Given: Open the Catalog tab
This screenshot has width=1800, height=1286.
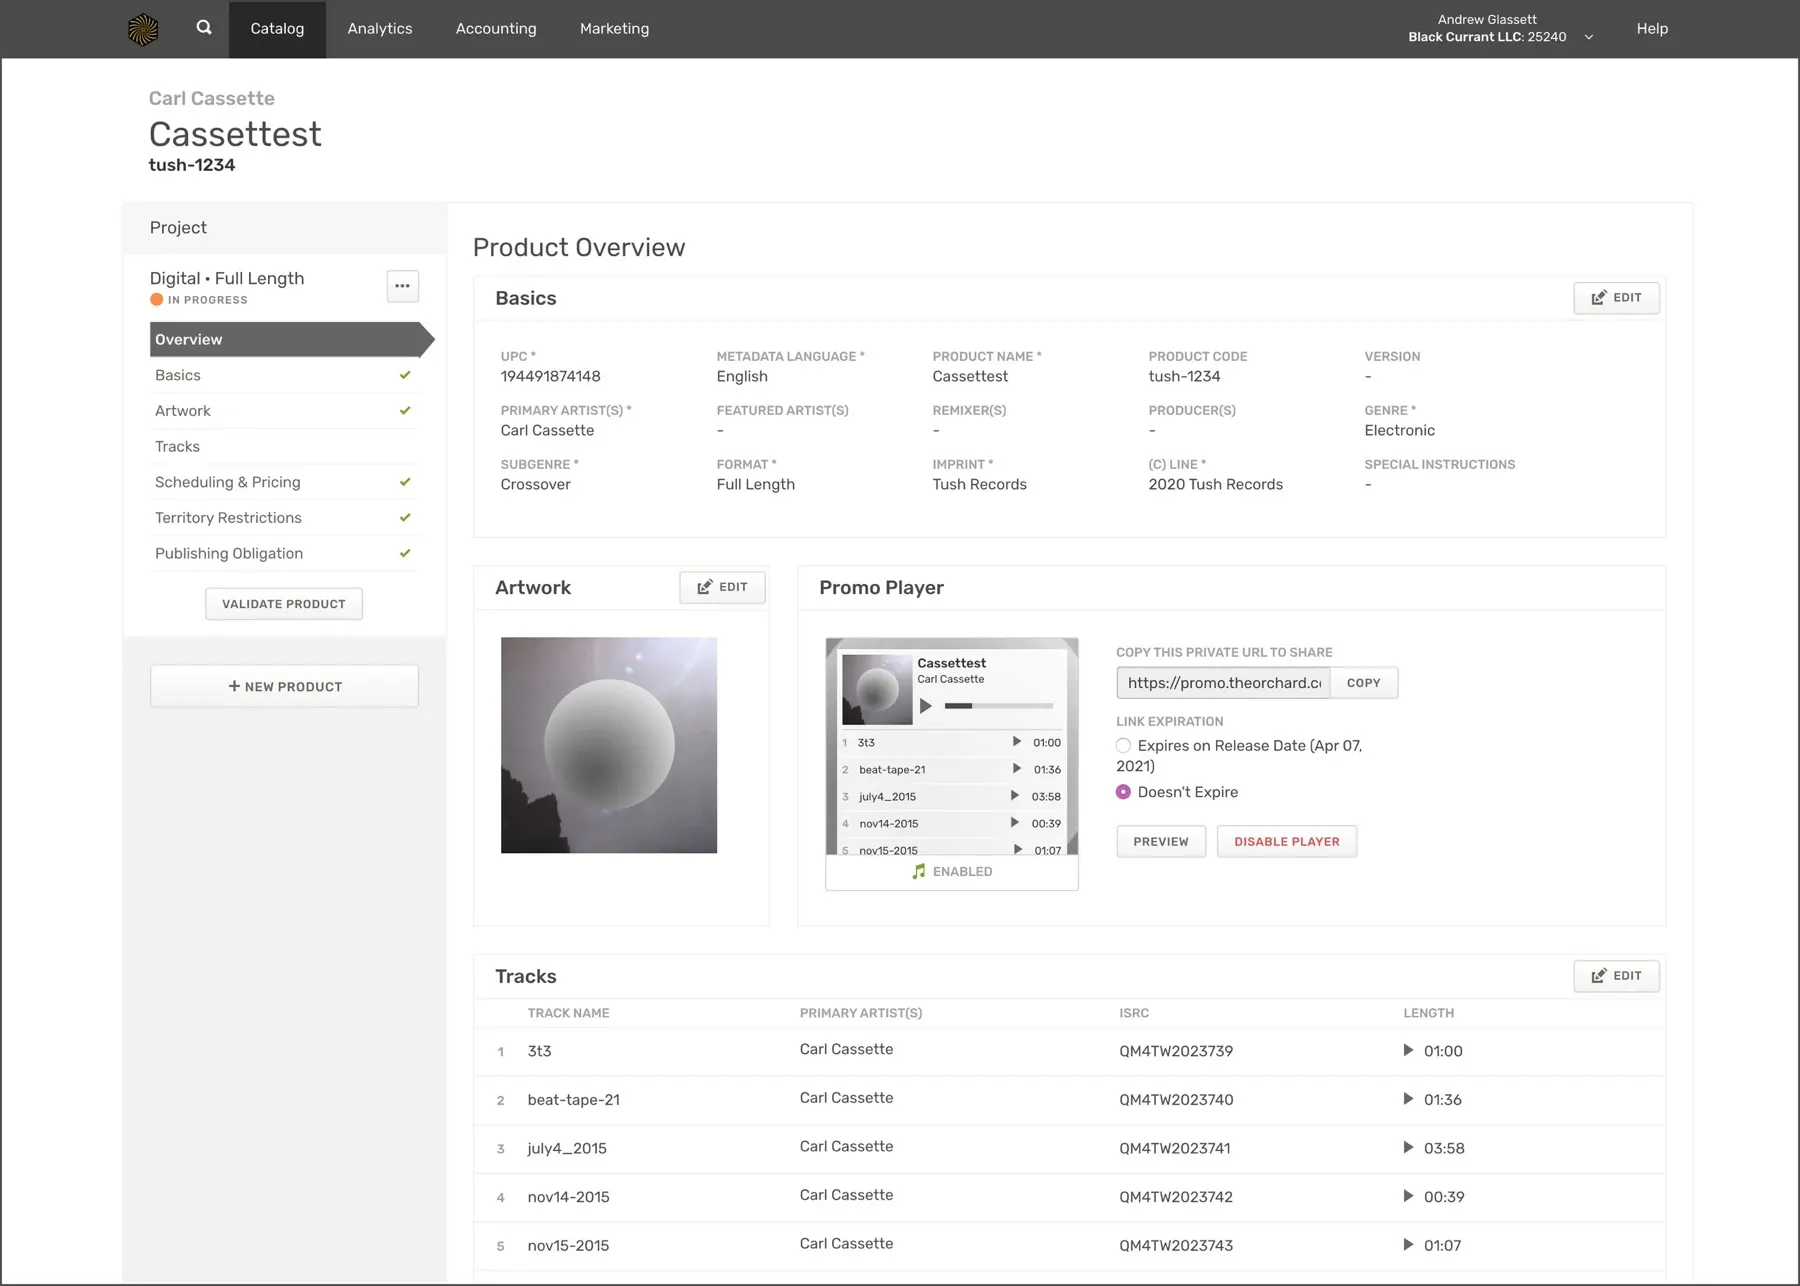Looking at the screenshot, I should [277, 29].
